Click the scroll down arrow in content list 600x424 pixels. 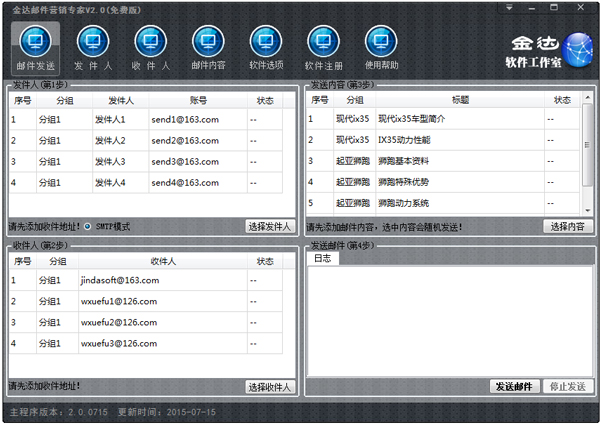[x=587, y=210]
